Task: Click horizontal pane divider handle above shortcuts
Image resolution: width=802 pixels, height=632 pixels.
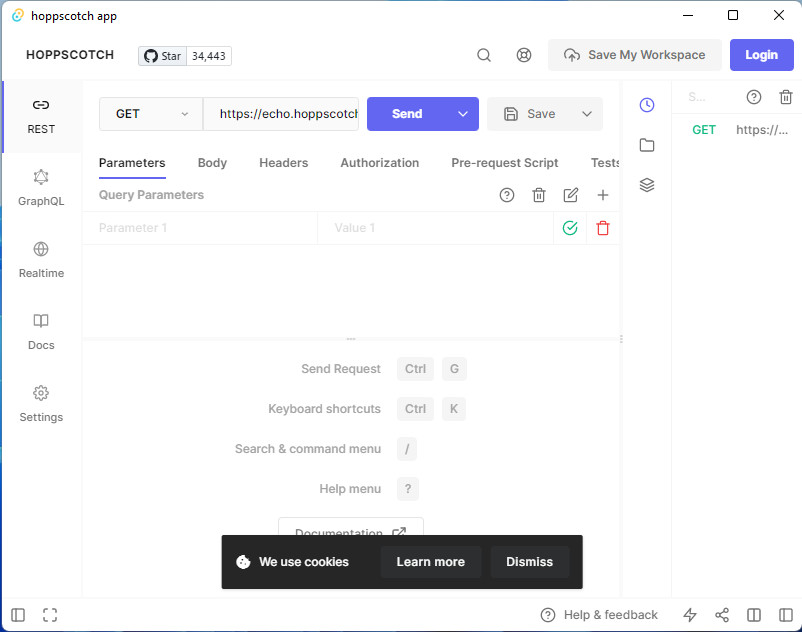Action: [x=351, y=339]
